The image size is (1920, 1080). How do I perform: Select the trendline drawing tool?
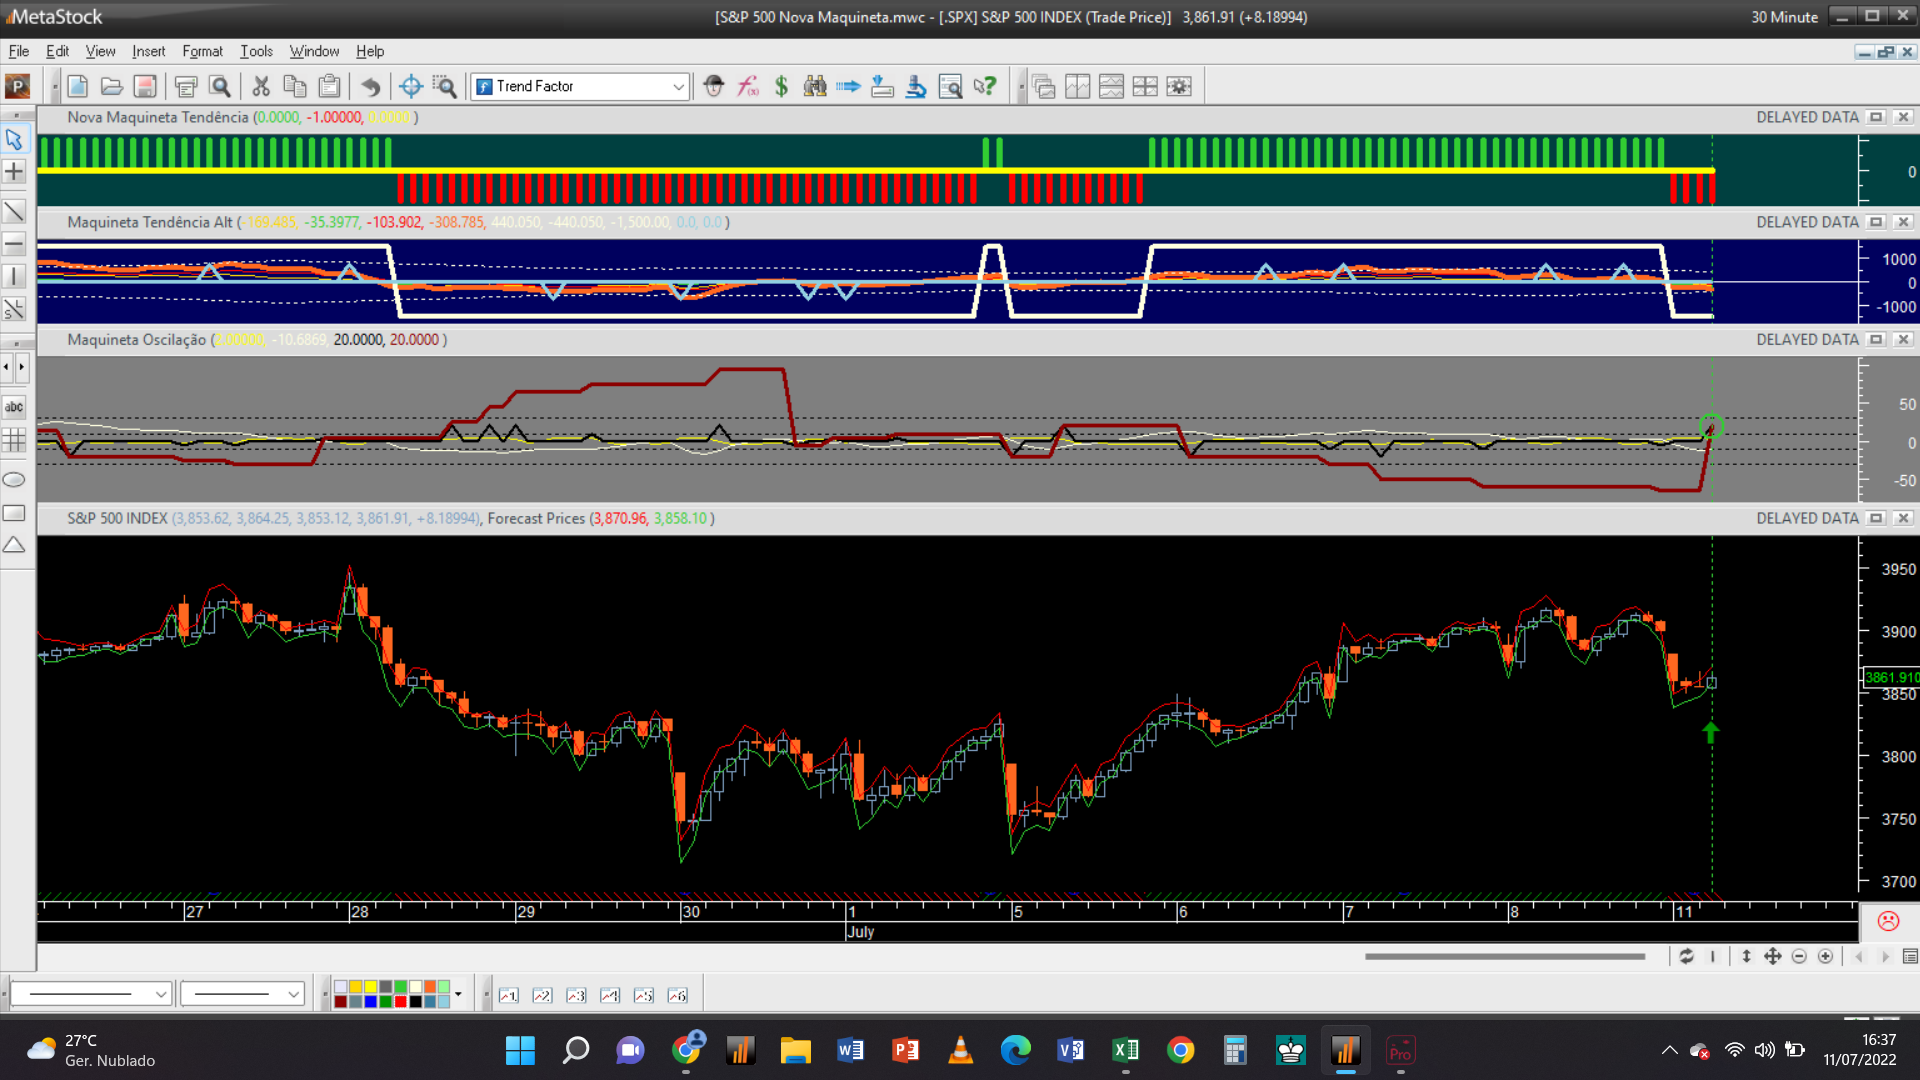point(14,211)
